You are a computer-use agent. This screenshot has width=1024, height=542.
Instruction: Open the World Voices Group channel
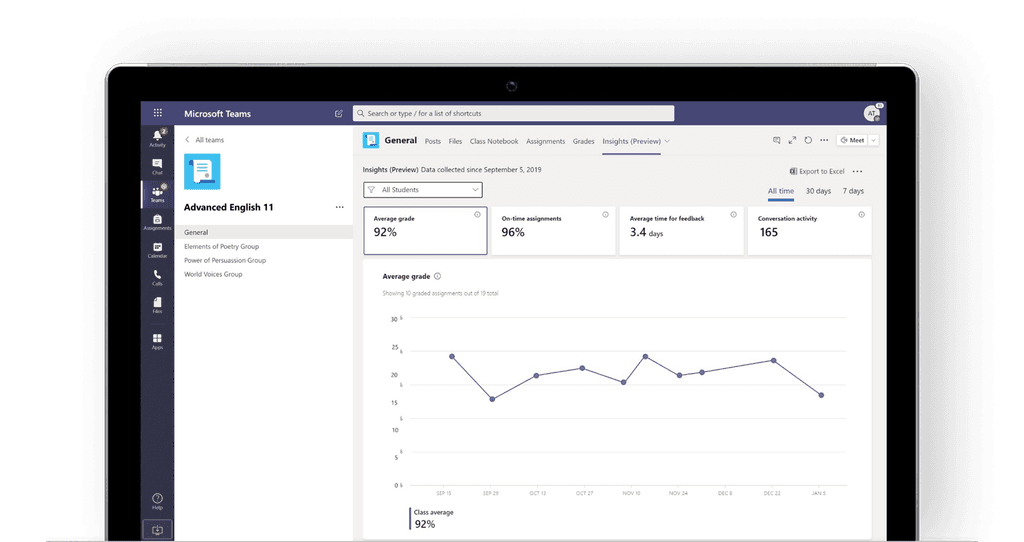[x=213, y=274]
